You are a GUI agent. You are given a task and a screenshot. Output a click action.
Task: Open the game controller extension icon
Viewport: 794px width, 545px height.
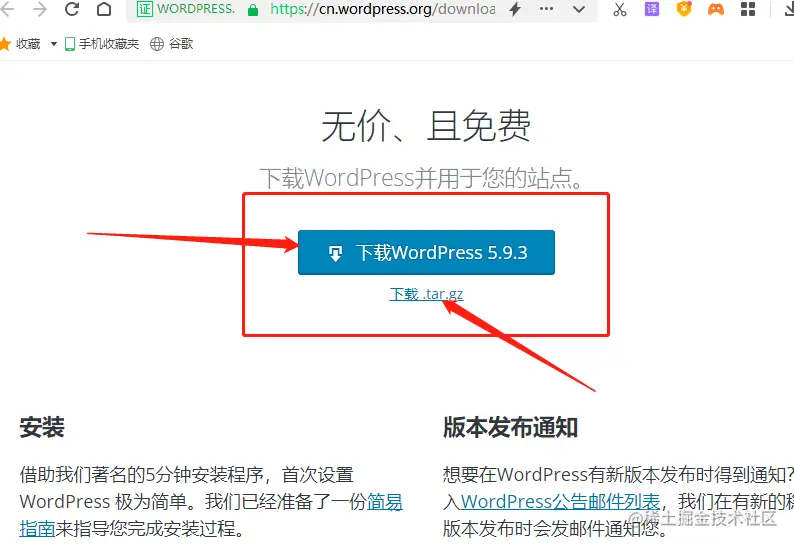tap(716, 9)
